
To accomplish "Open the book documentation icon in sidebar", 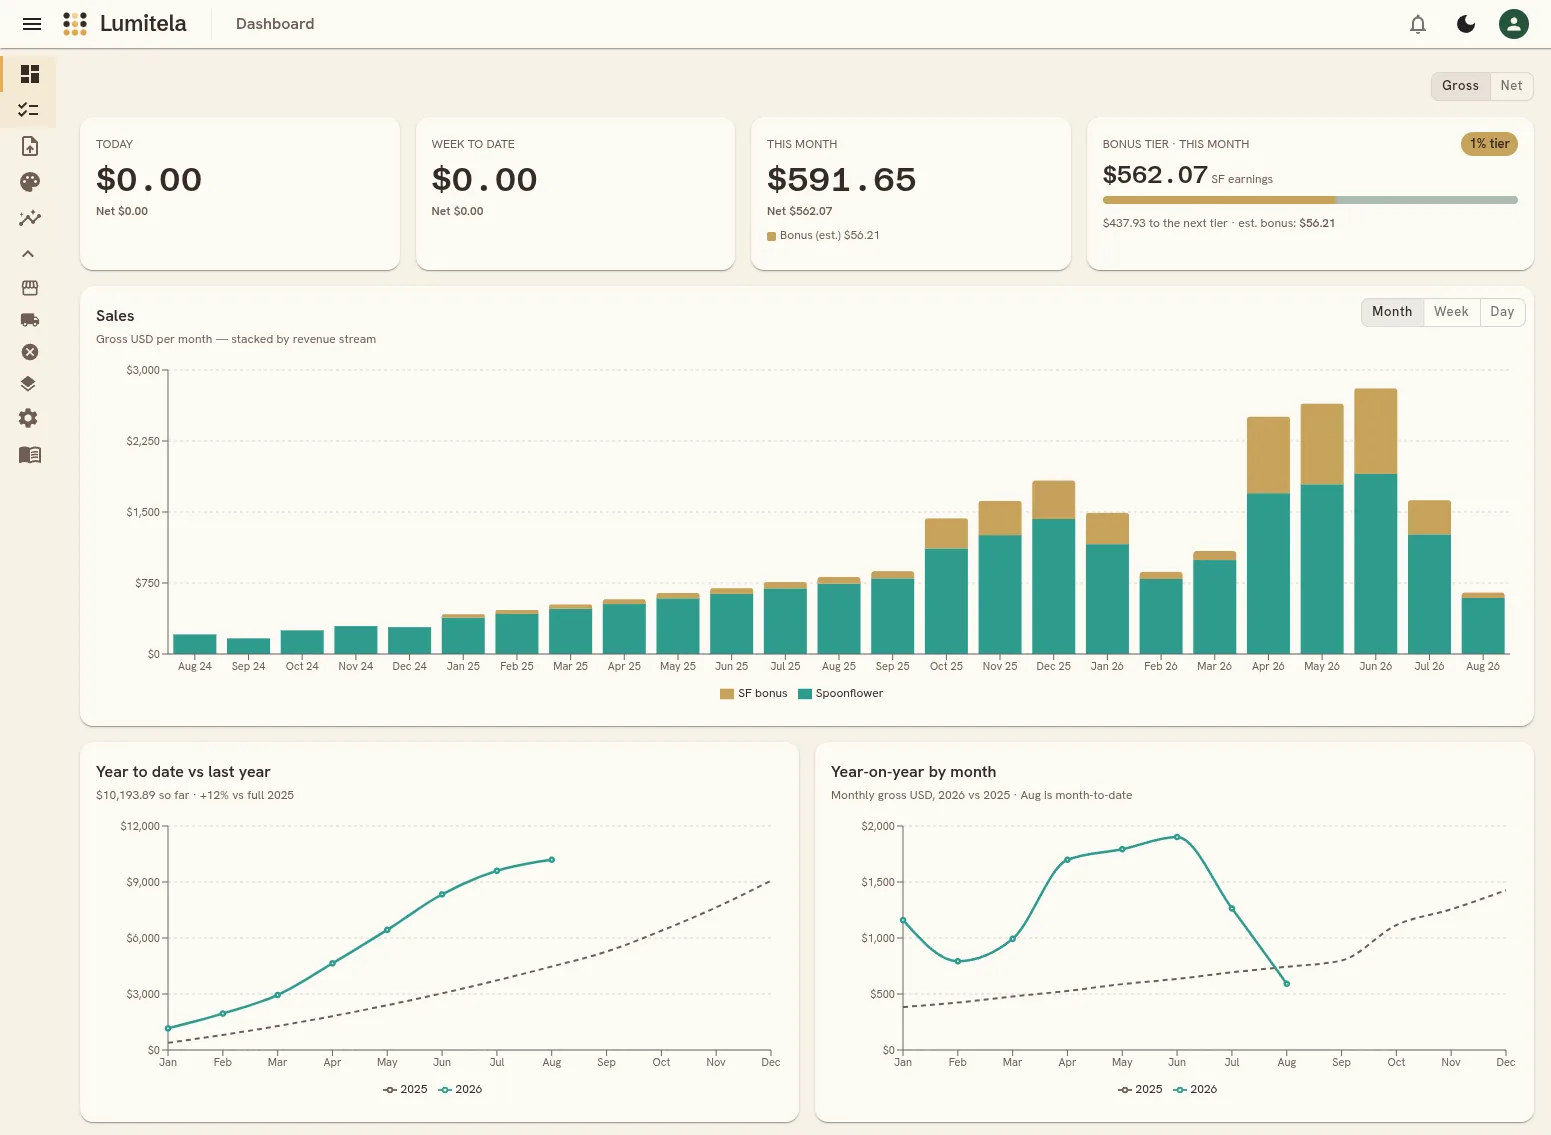I will [x=30, y=455].
